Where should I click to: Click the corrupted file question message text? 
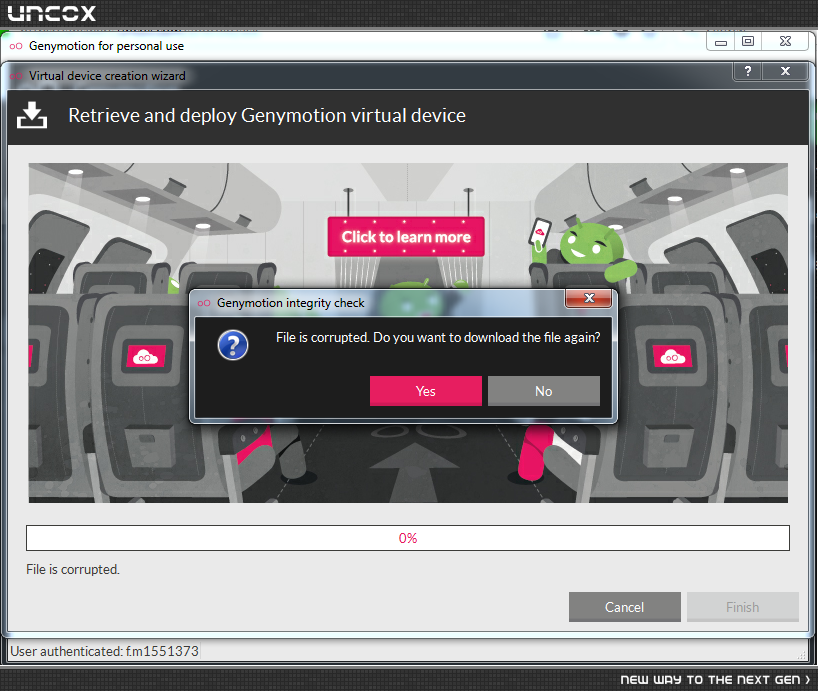click(438, 337)
